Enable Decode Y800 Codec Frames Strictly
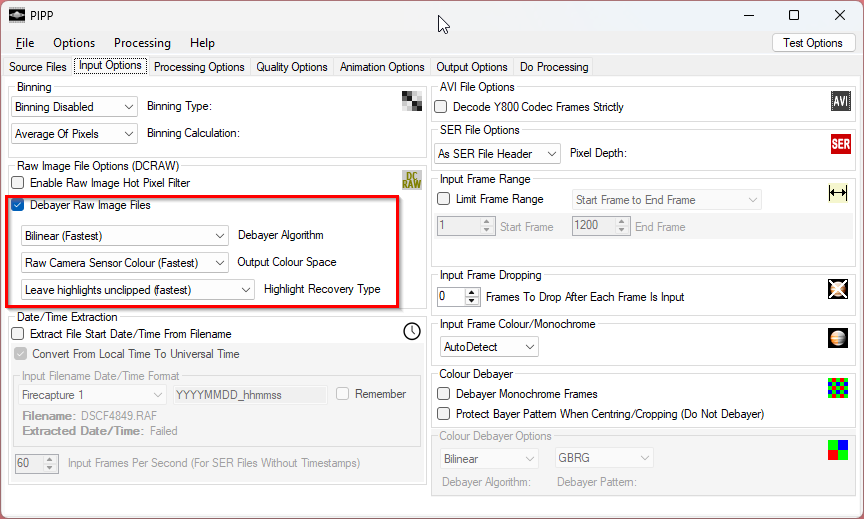The height and width of the screenshot is (519, 864). coord(440,107)
